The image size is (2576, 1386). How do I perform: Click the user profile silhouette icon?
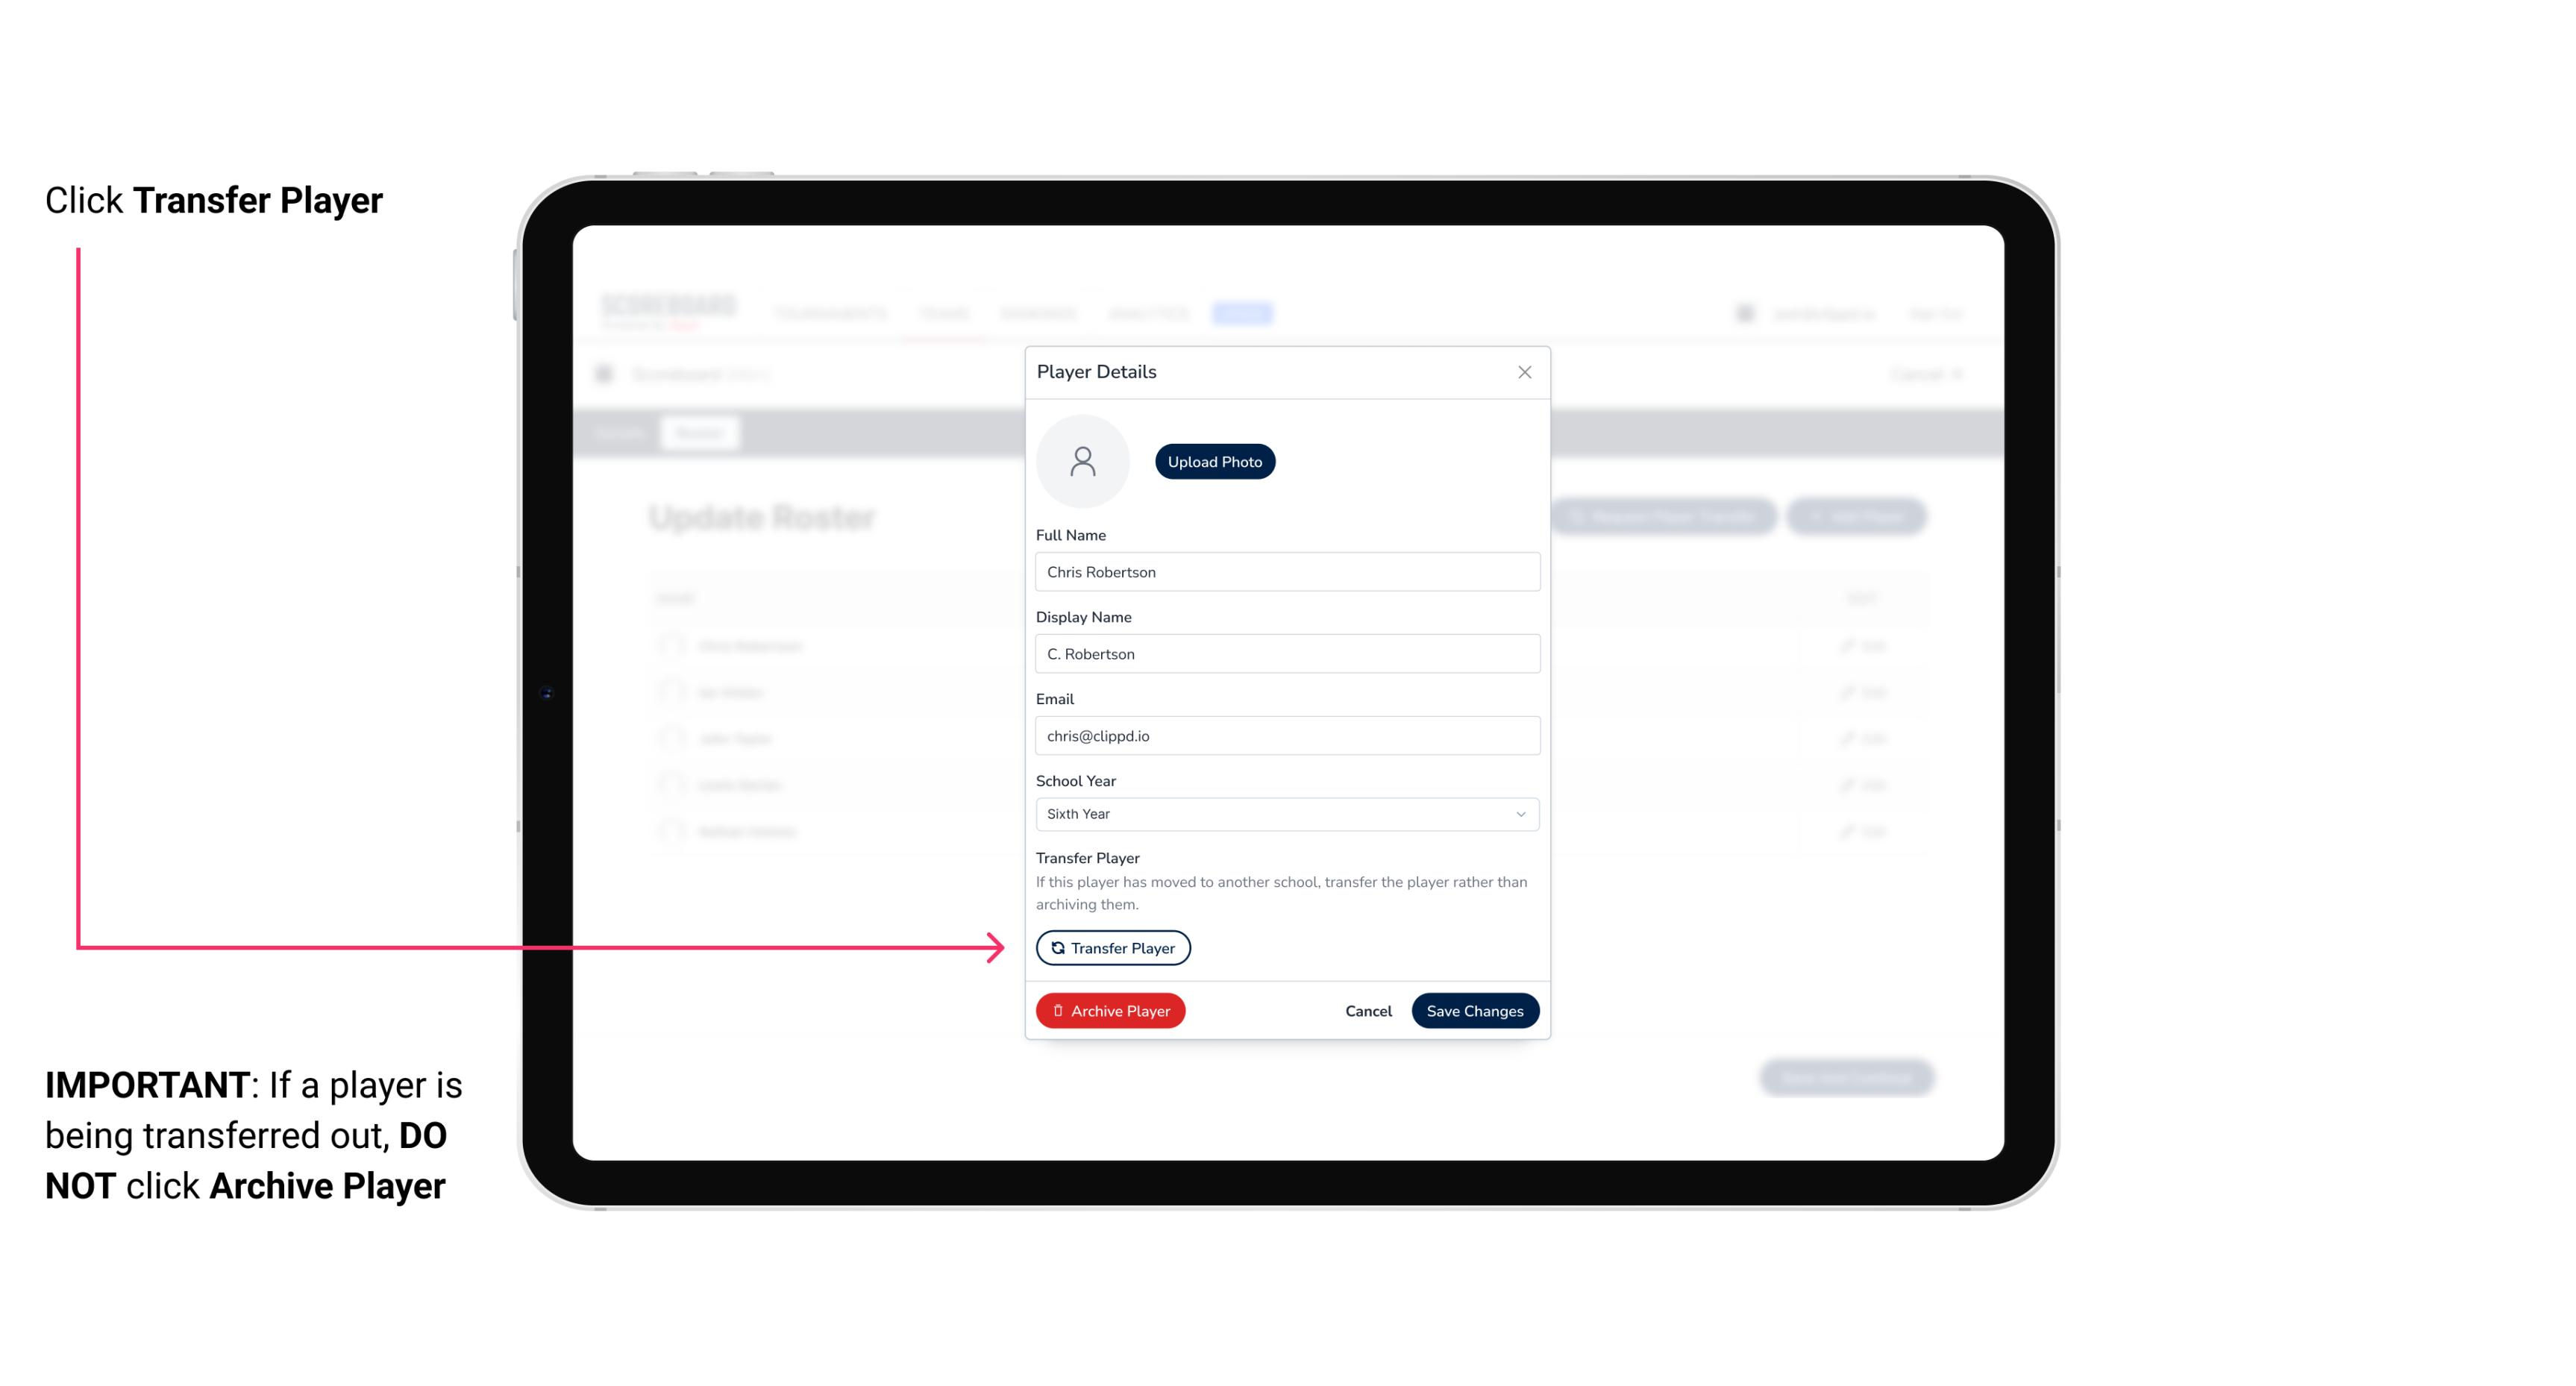[1082, 460]
